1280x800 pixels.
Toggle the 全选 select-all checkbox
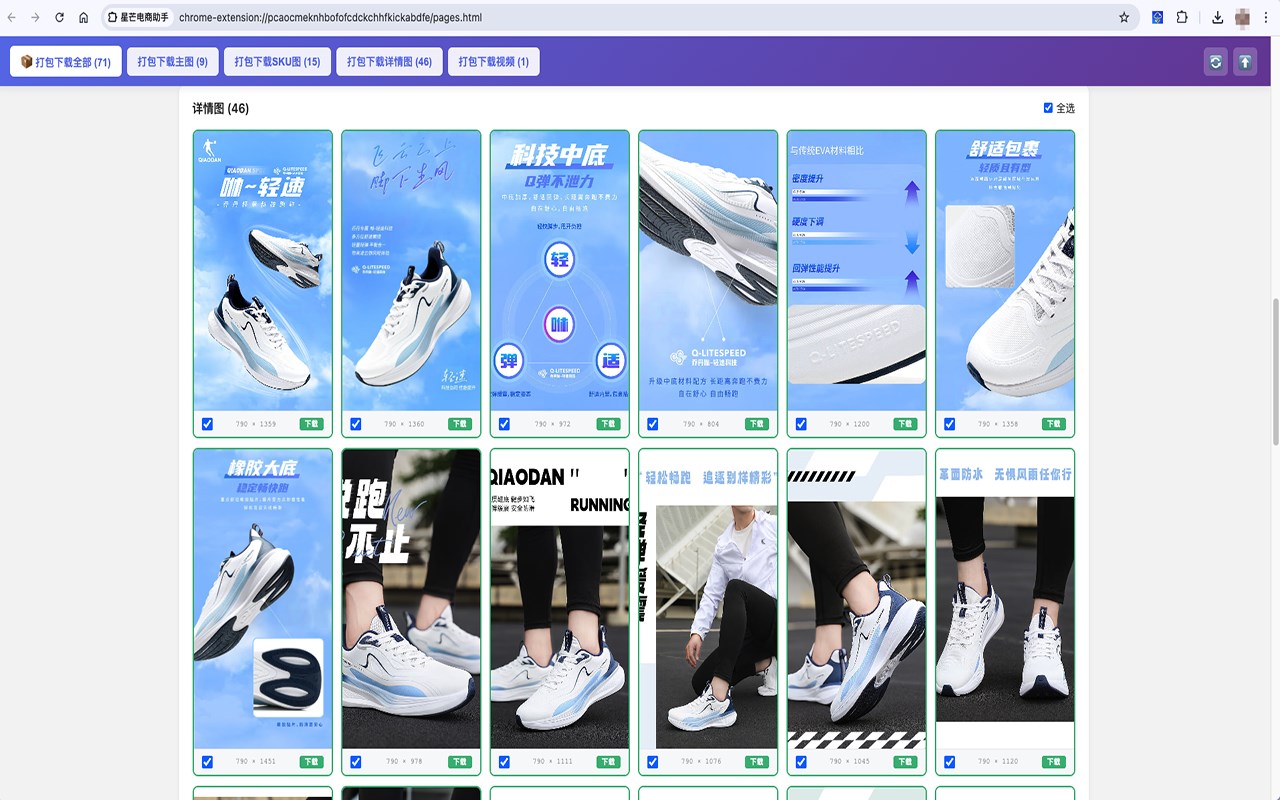1048,108
